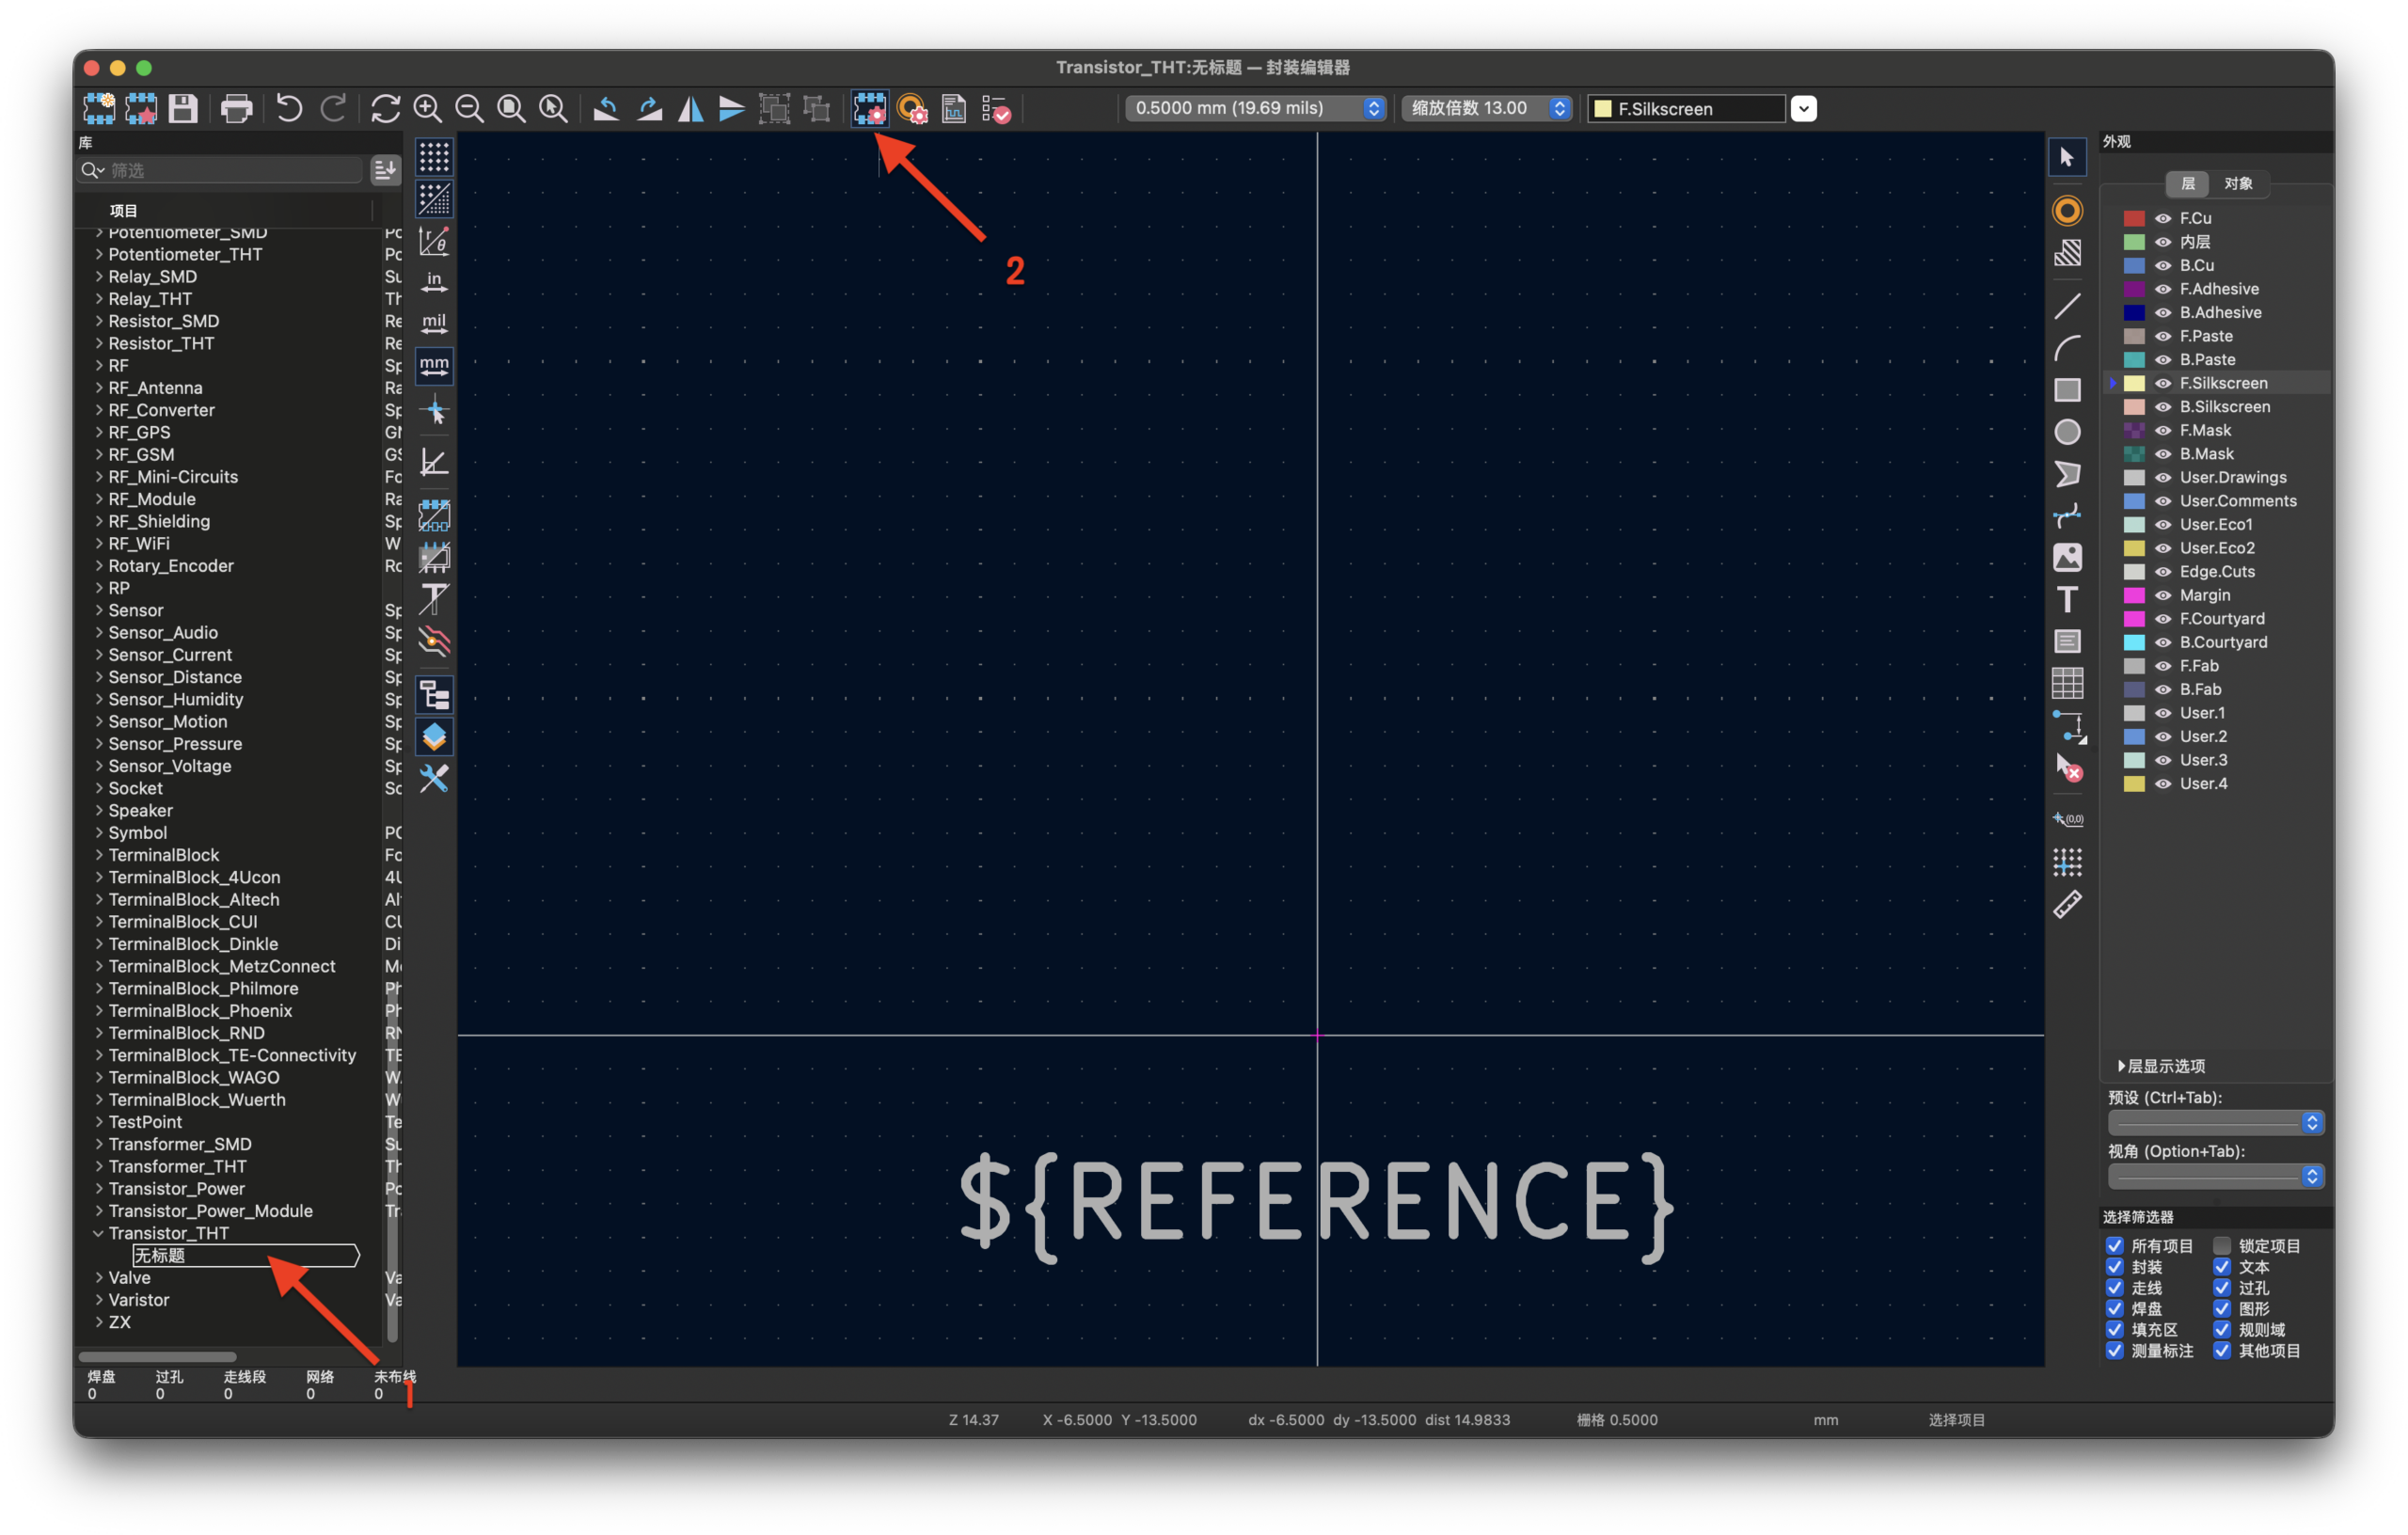The image size is (2408, 1535).
Task: Click the Undo arrow icon
Action: pyautogui.click(x=289, y=108)
